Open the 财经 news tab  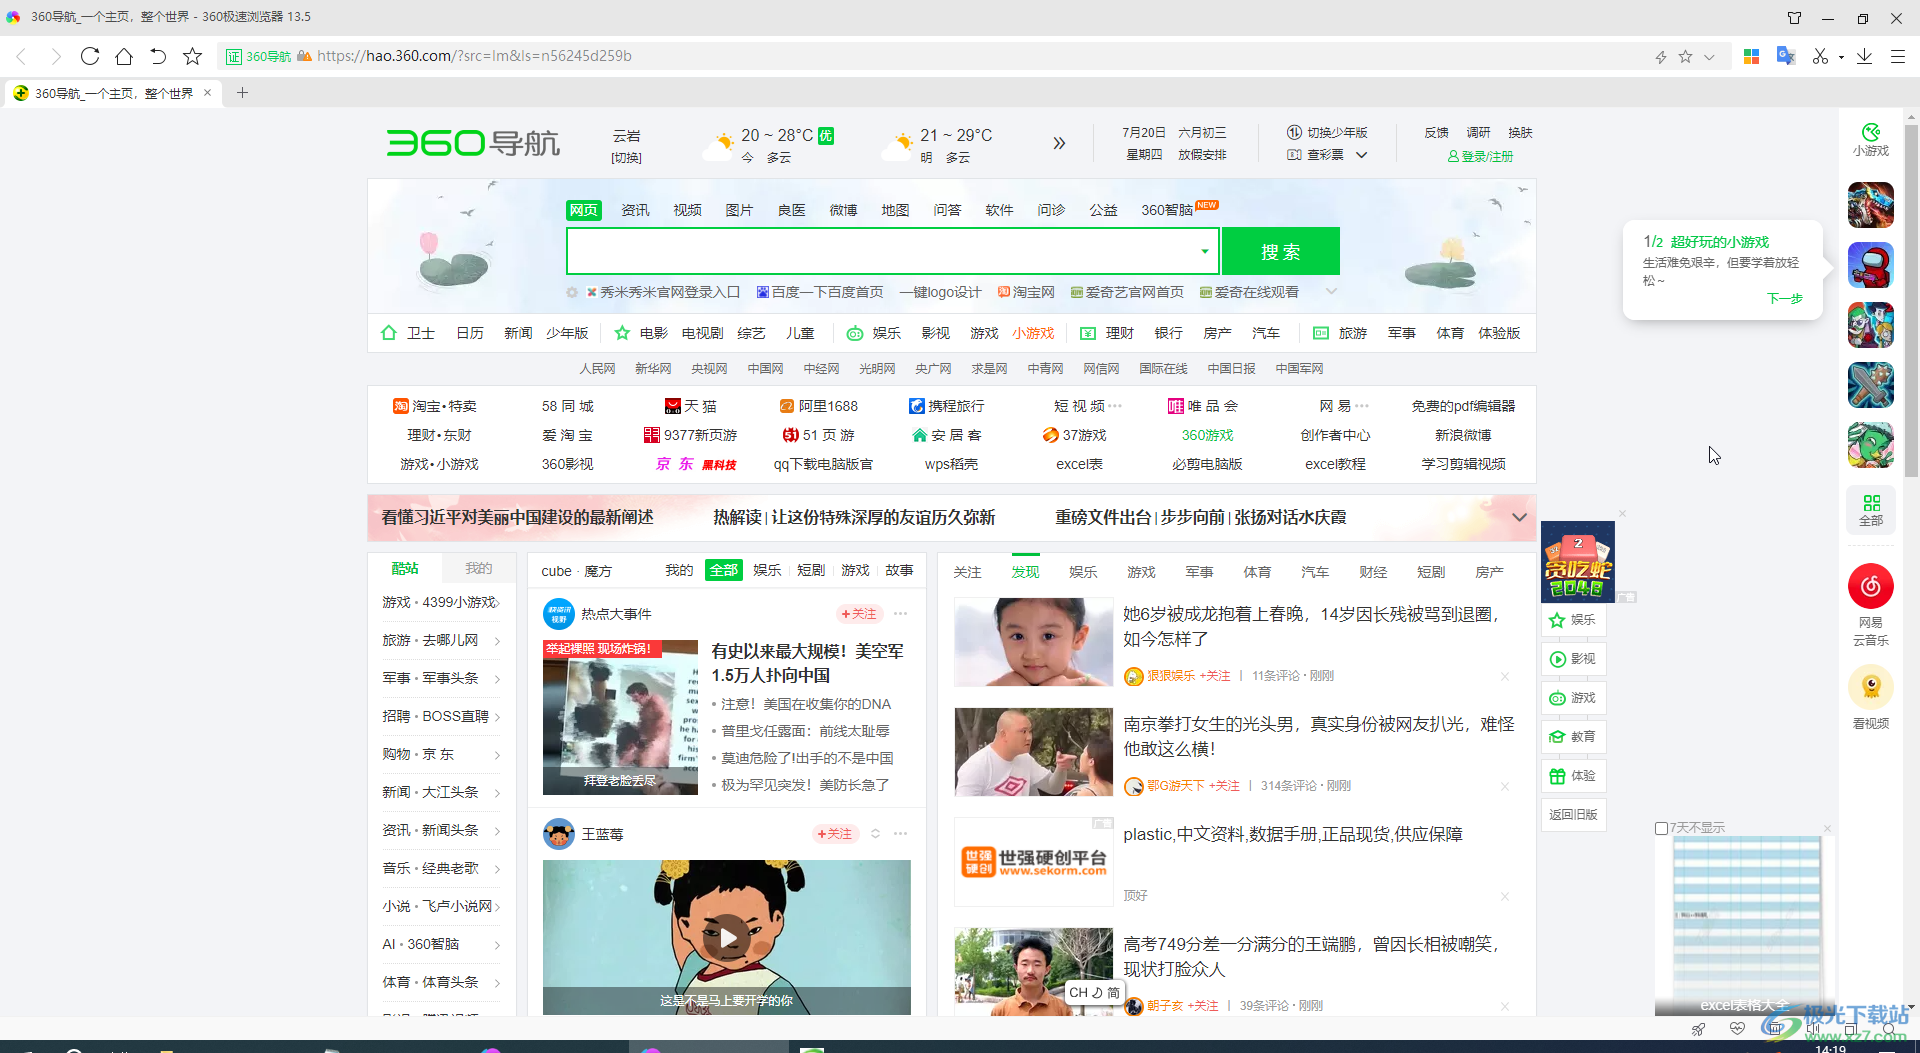tap(1373, 572)
